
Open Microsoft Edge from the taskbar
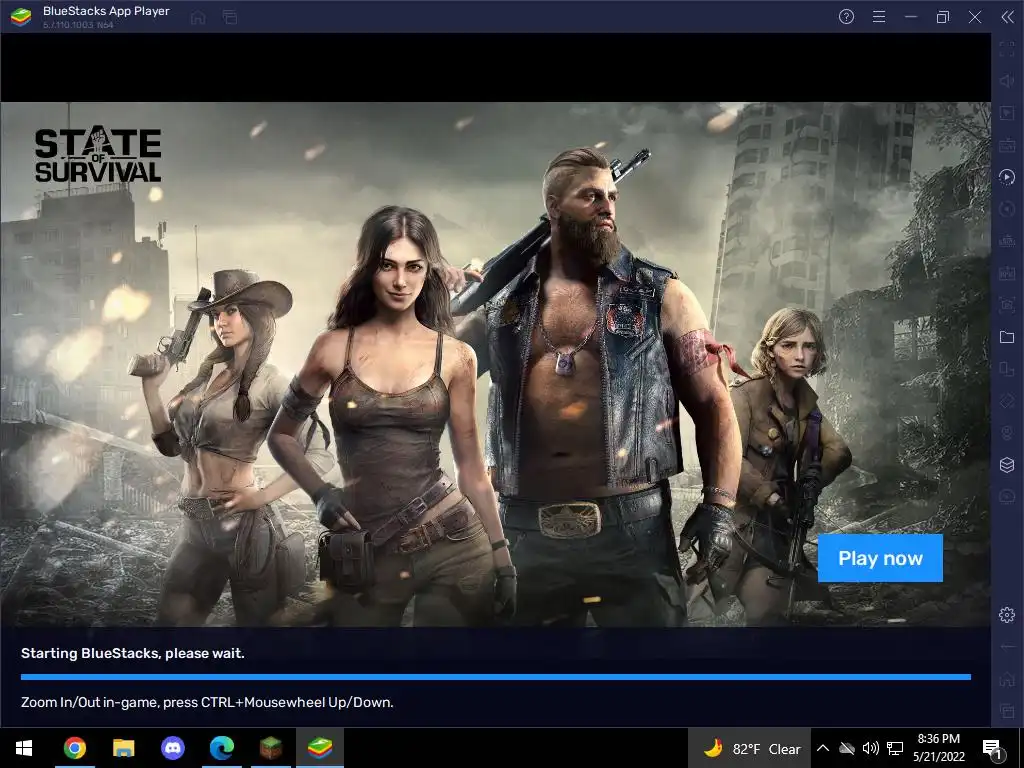[x=221, y=748]
